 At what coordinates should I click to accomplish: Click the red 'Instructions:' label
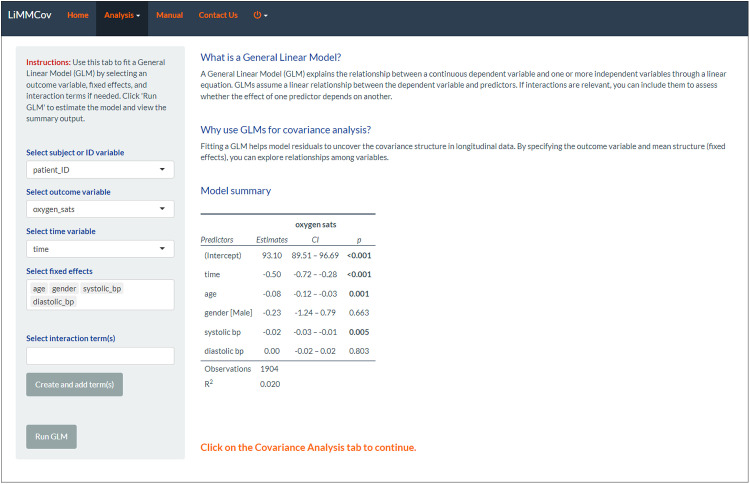[48, 62]
